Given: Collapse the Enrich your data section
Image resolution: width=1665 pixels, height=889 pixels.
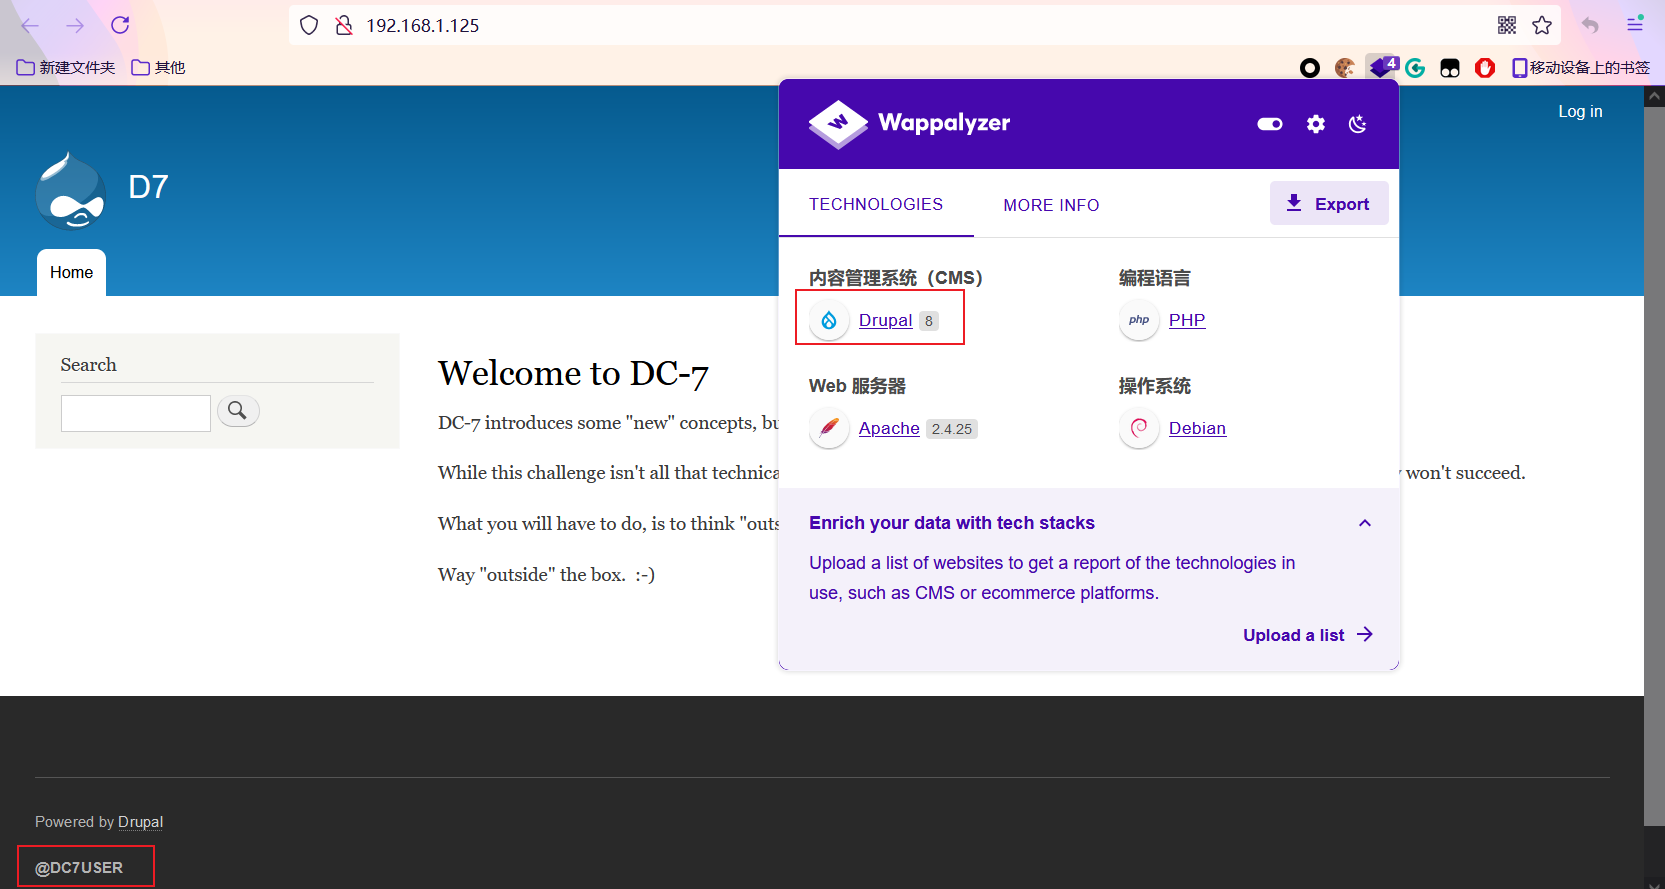Looking at the screenshot, I should 1365,523.
